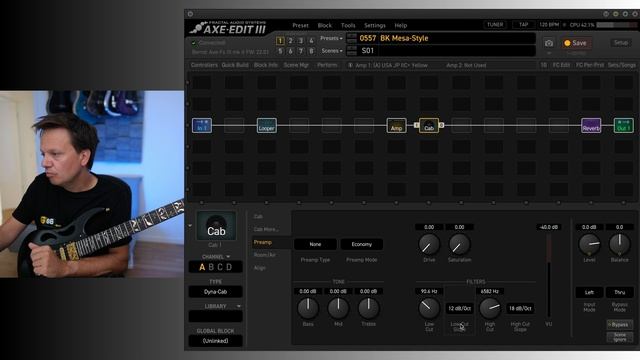The image size is (640, 360).
Task: Switch to the Align page tab
Action: click(x=260, y=268)
